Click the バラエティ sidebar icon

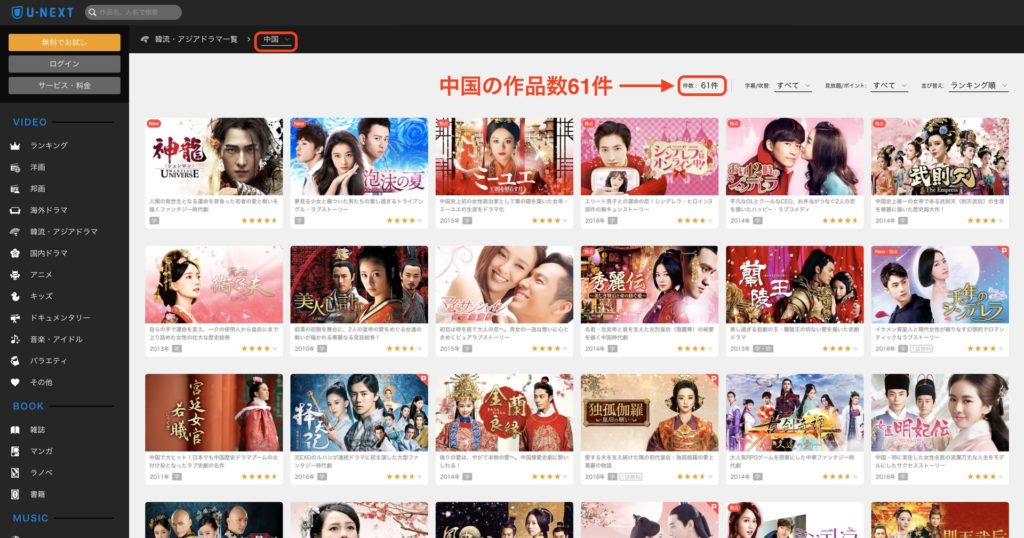[x=15, y=361]
